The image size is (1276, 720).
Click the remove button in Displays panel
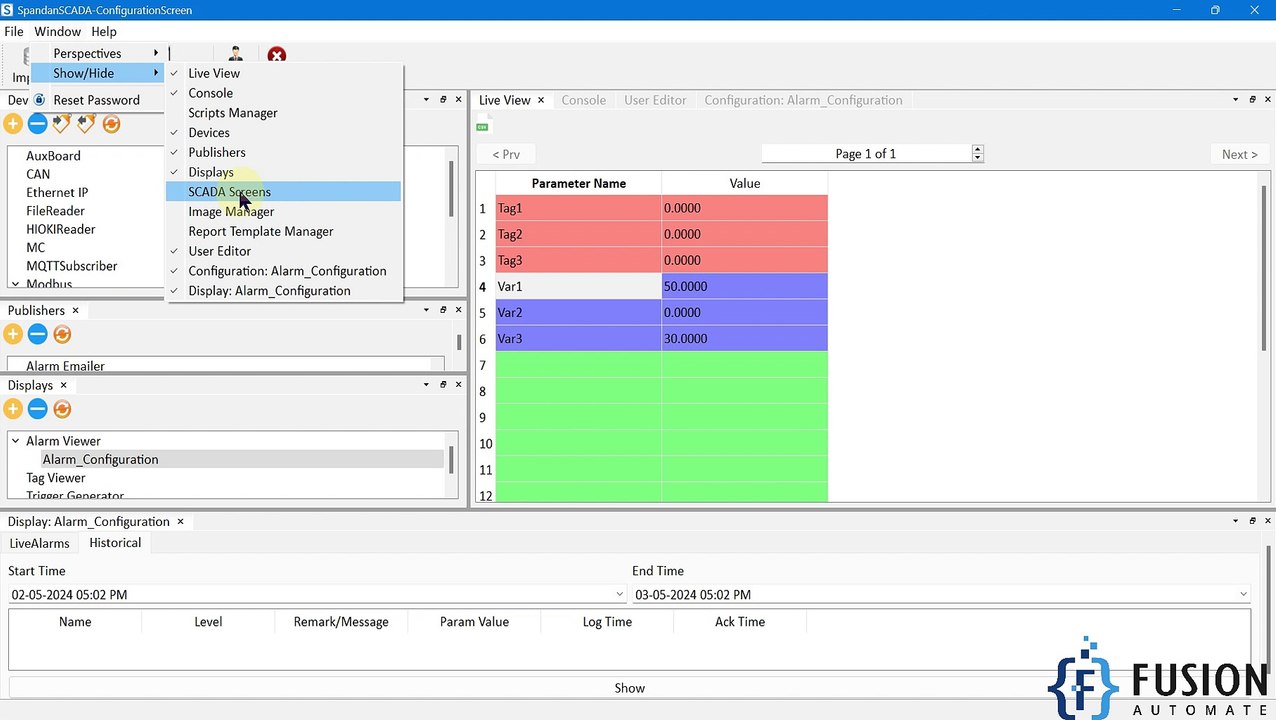click(37, 409)
